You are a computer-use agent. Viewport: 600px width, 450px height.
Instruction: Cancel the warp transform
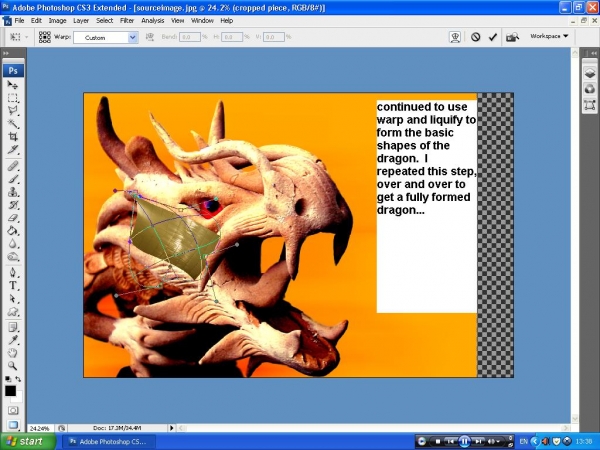pyautogui.click(x=475, y=37)
